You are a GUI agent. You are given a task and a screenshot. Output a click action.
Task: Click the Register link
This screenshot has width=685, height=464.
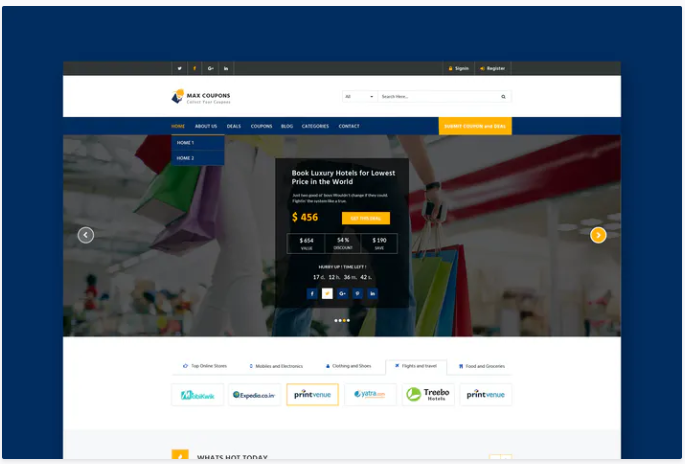493,68
